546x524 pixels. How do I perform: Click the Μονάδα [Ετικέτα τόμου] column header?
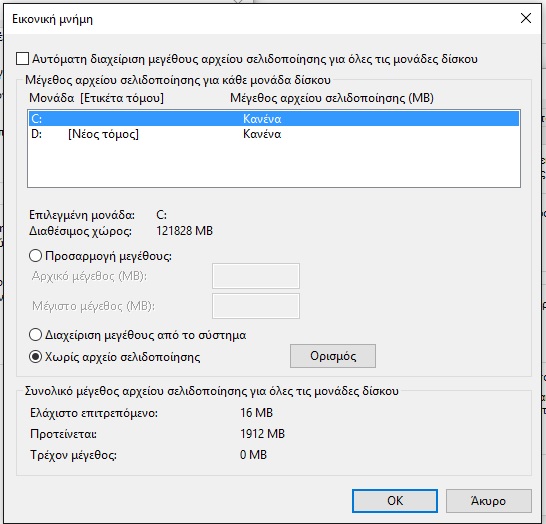[x=96, y=98]
